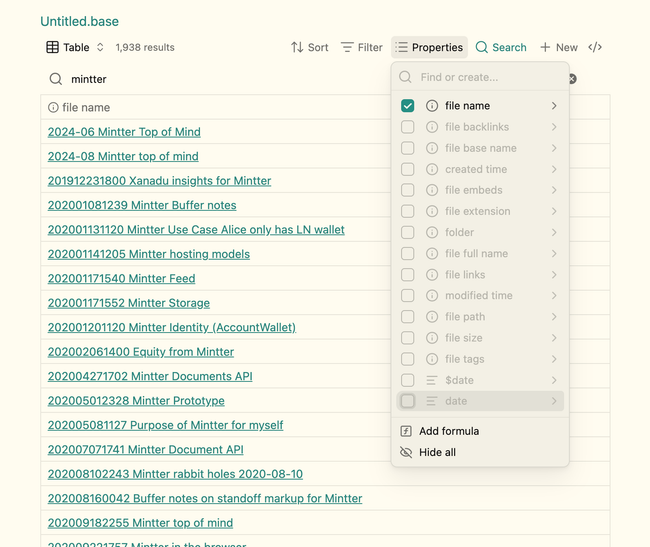
Task: Expand the file backlinks chevron
Action: point(554,127)
